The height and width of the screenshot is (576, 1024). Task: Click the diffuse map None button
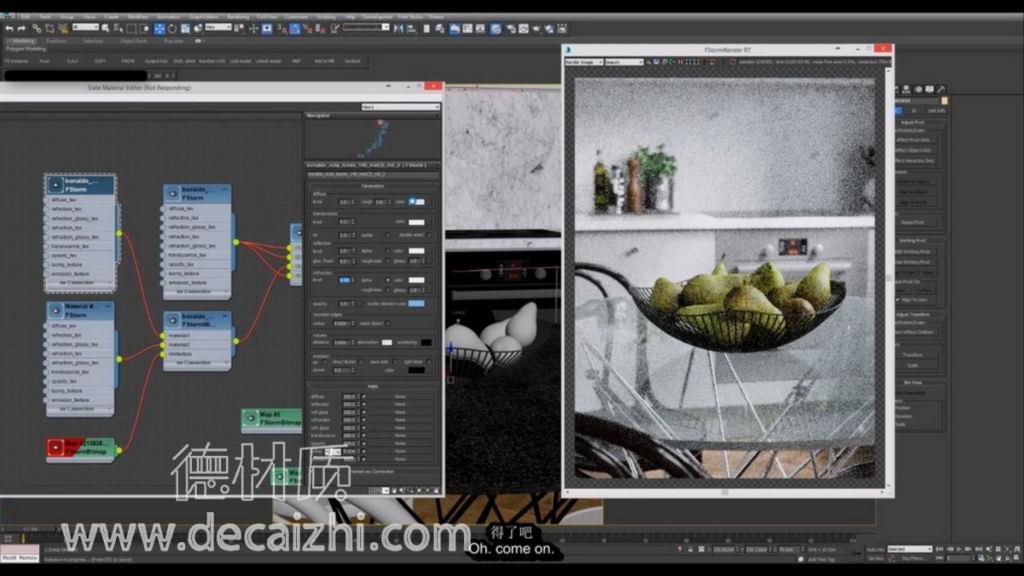(x=400, y=396)
